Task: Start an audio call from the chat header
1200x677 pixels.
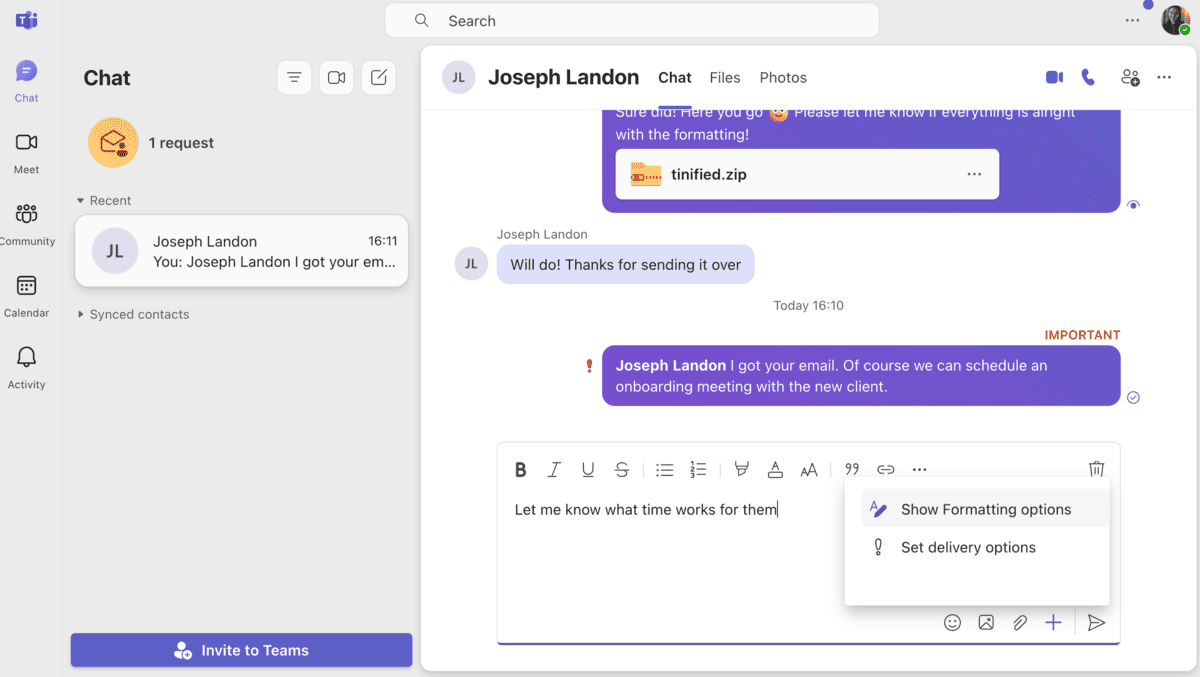Action: coord(1088,77)
